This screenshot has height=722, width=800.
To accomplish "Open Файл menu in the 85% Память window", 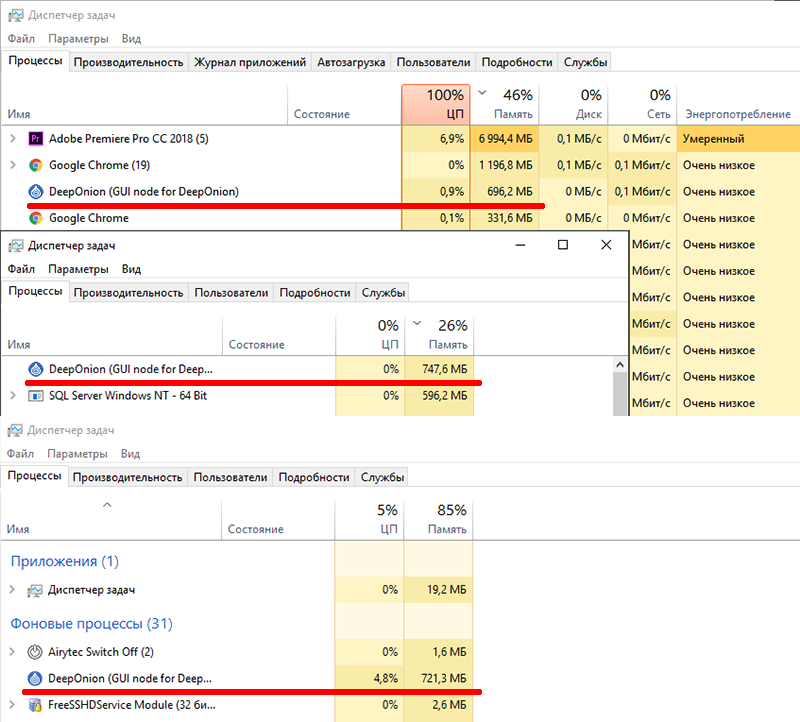I will click(x=20, y=454).
